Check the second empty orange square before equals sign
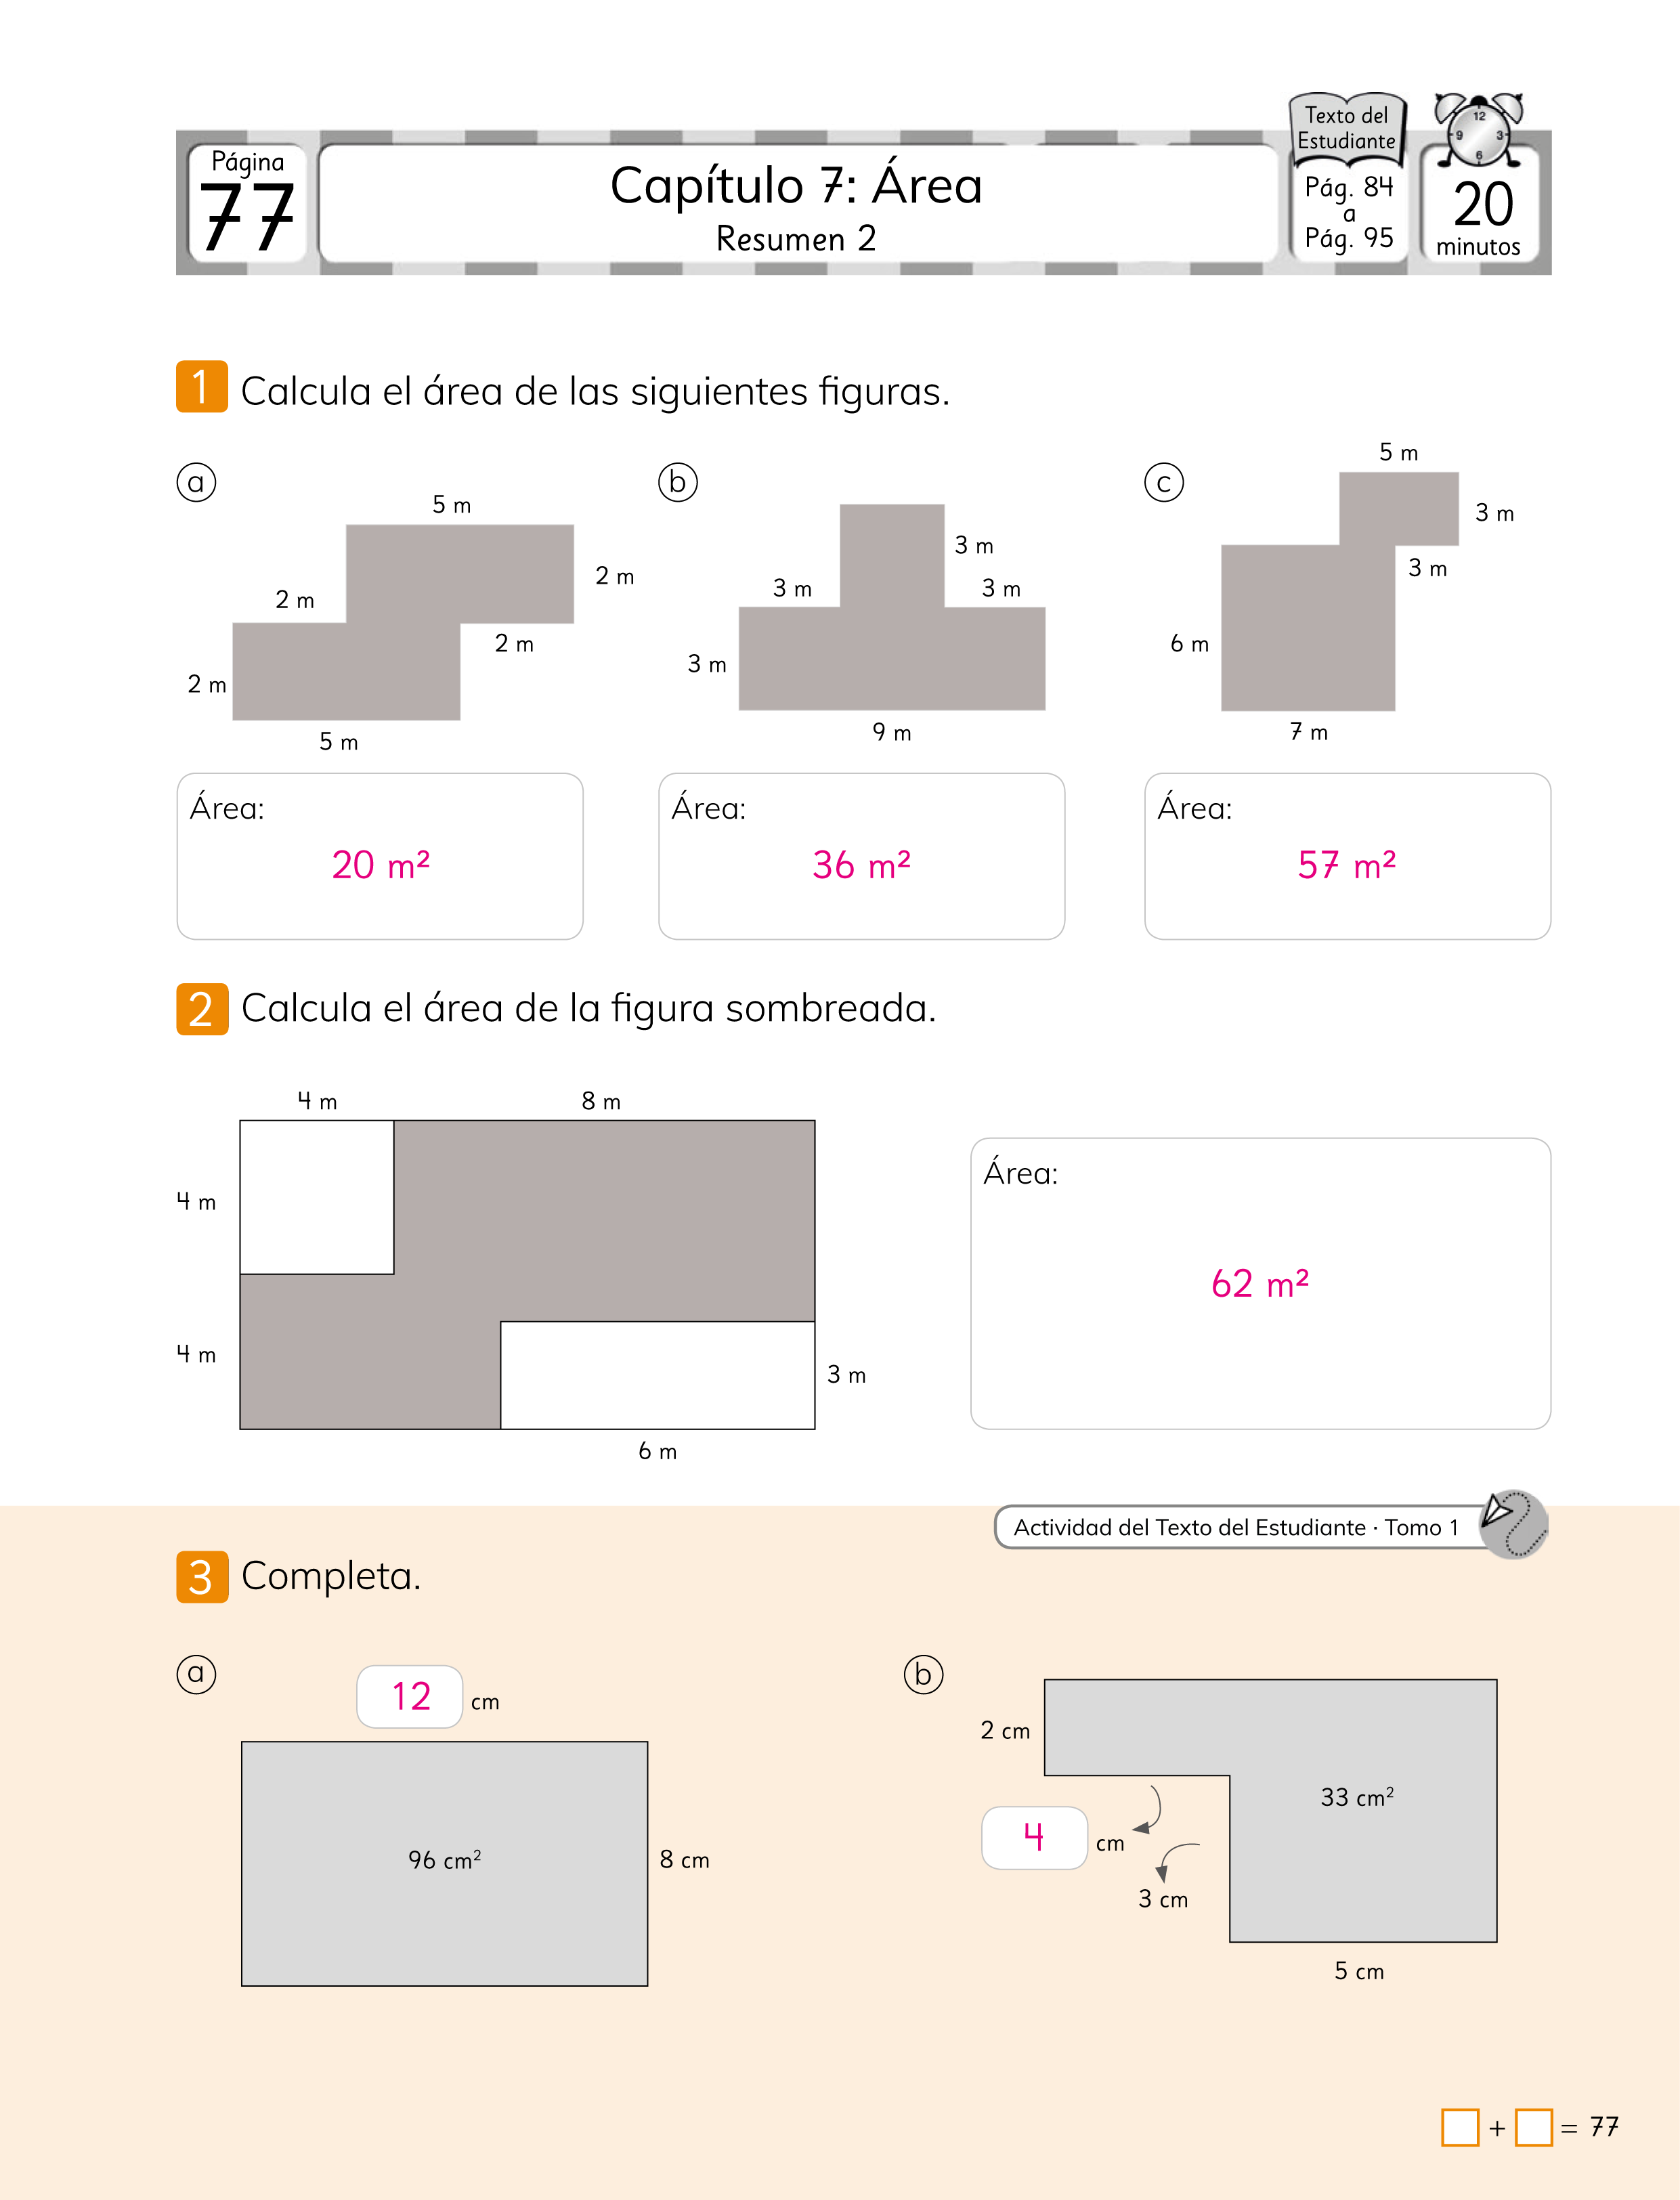 coord(1533,2127)
